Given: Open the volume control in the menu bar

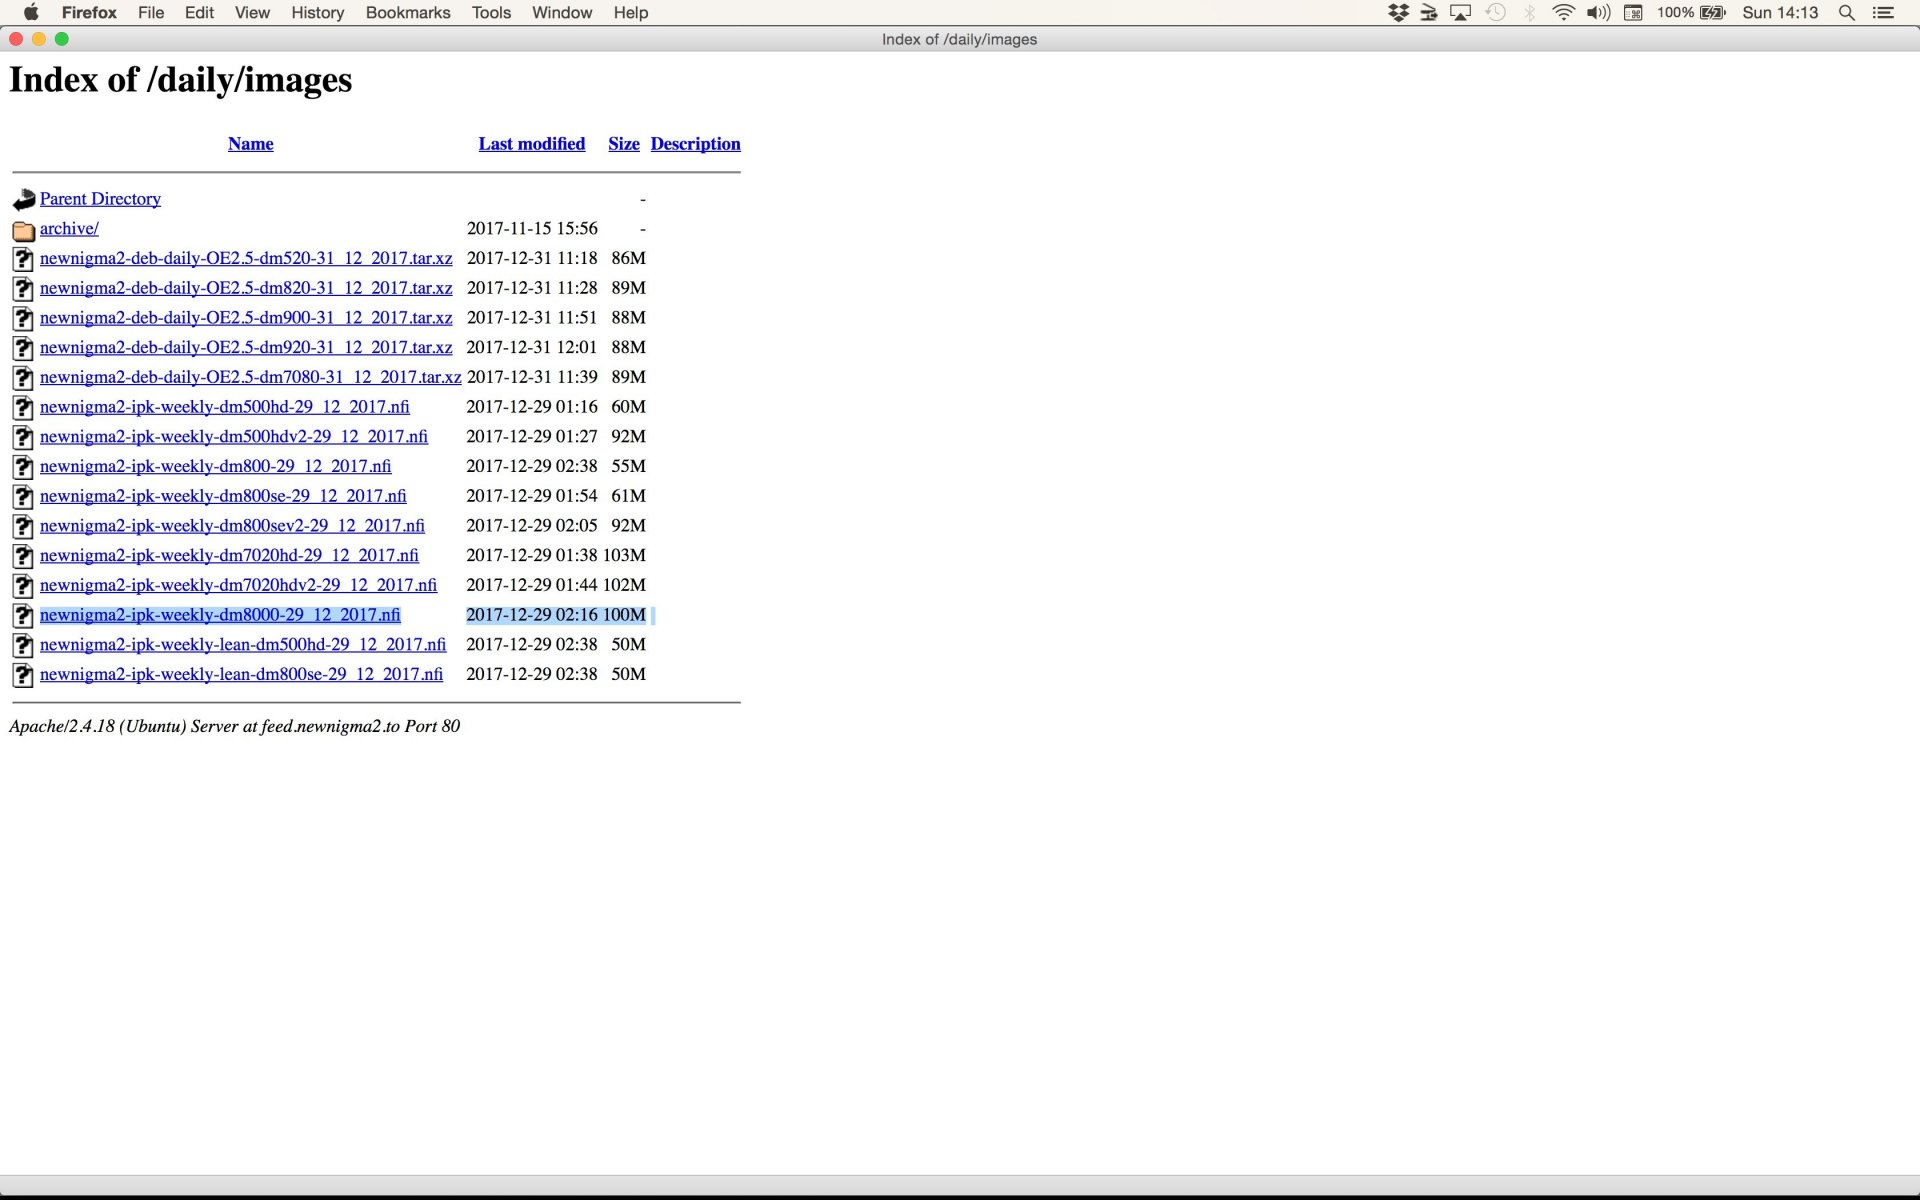Looking at the screenshot, I should pyautogui.click(x=1598, y=13).
